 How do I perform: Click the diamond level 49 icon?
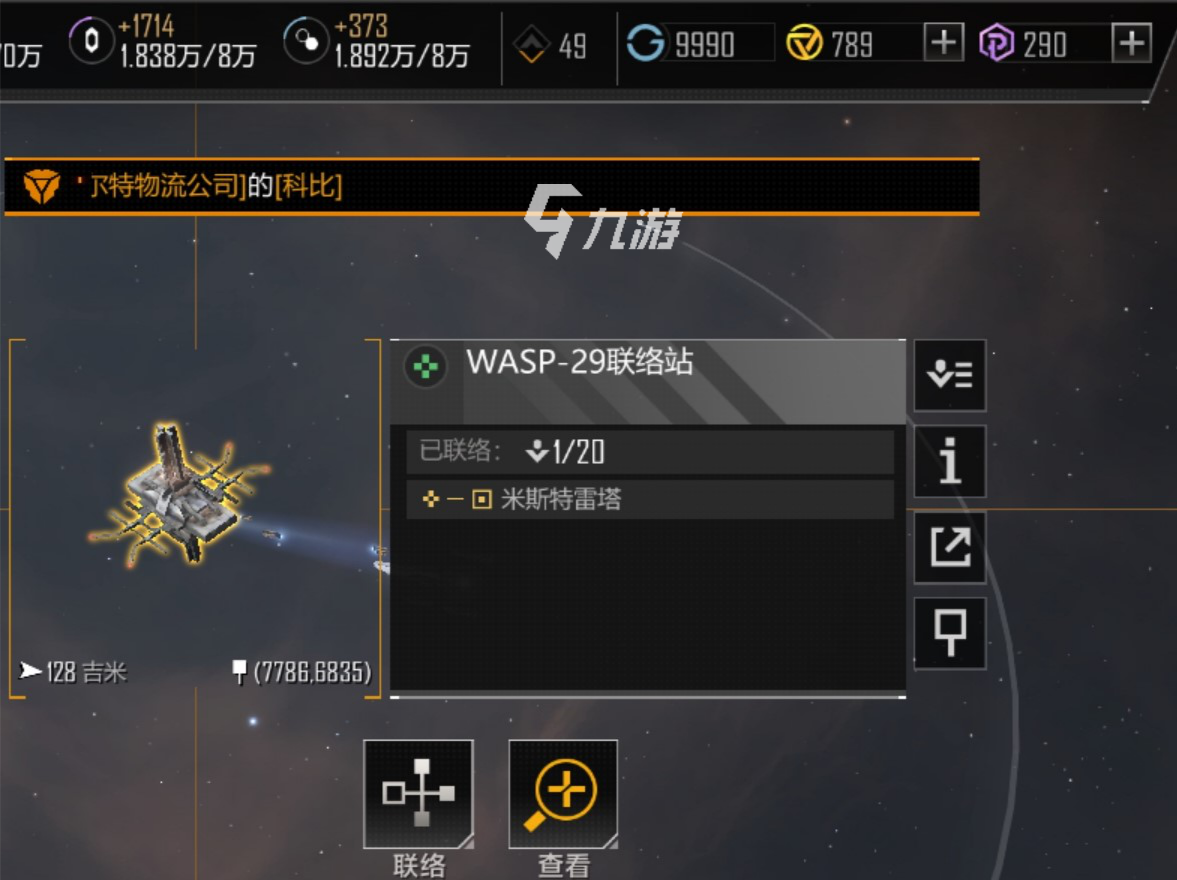coord(531,44)
